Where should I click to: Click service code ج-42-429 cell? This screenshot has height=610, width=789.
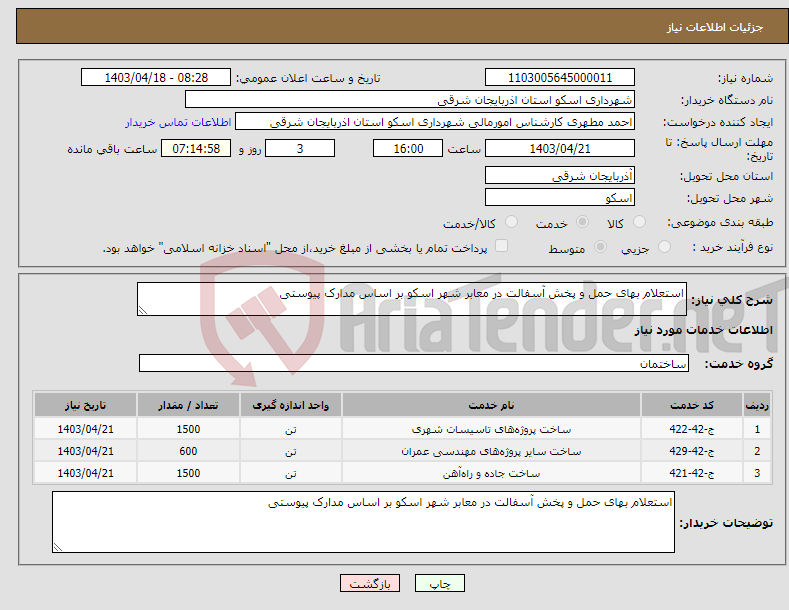(692, 451)
